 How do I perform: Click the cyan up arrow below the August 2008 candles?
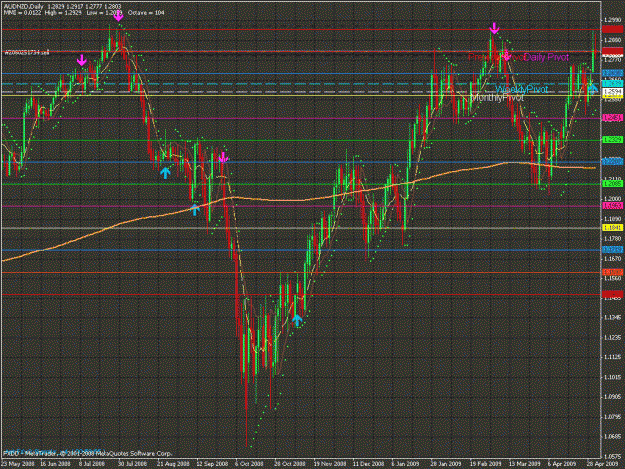(165, 173)
